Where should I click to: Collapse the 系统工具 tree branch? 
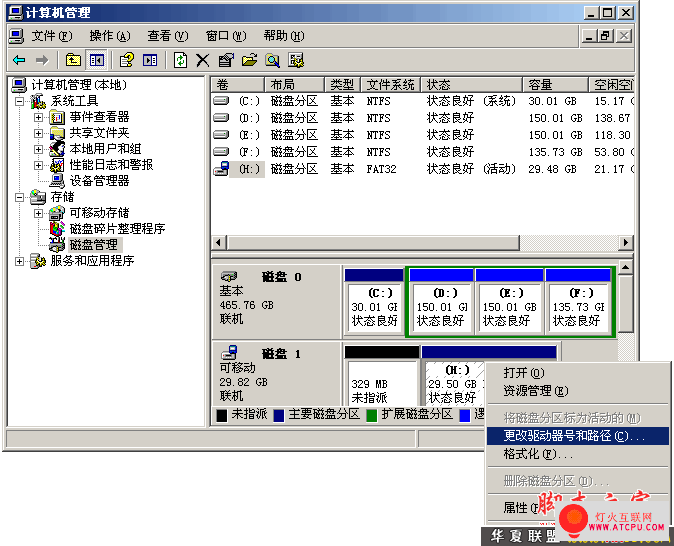(x=19, y=101)
